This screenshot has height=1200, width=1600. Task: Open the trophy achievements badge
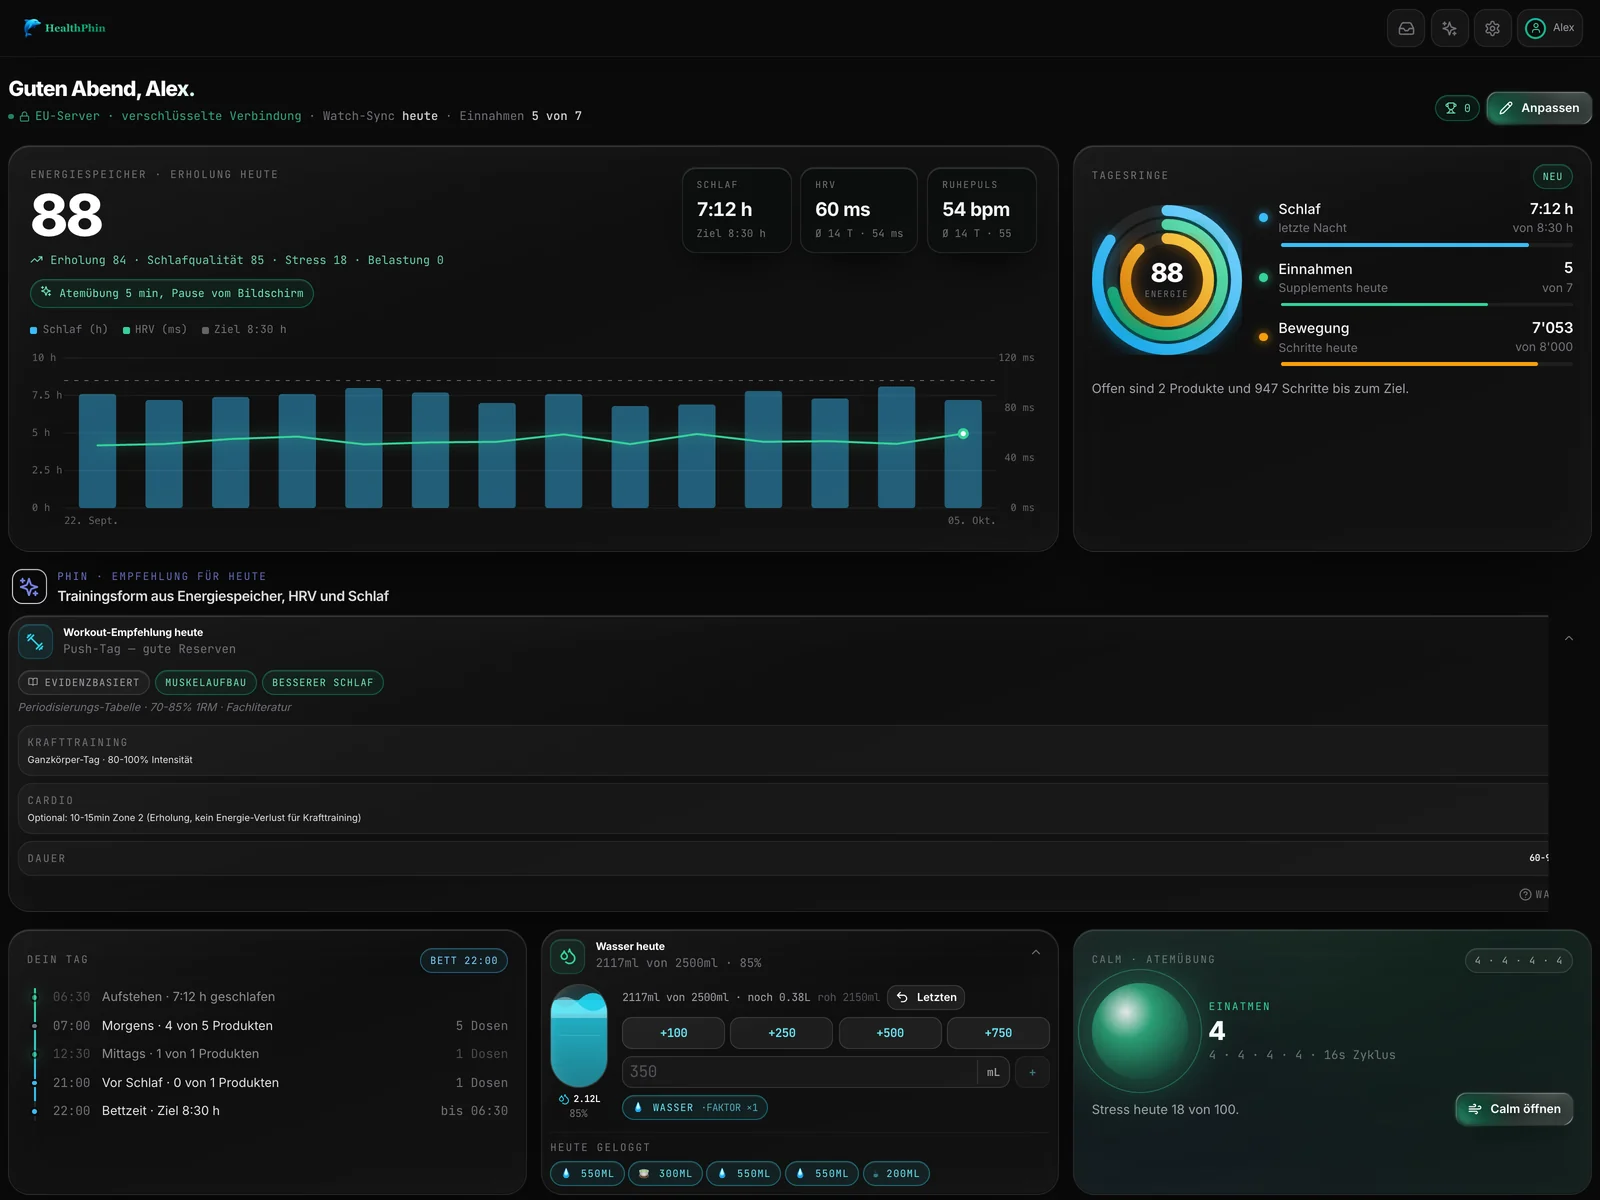1457,108
